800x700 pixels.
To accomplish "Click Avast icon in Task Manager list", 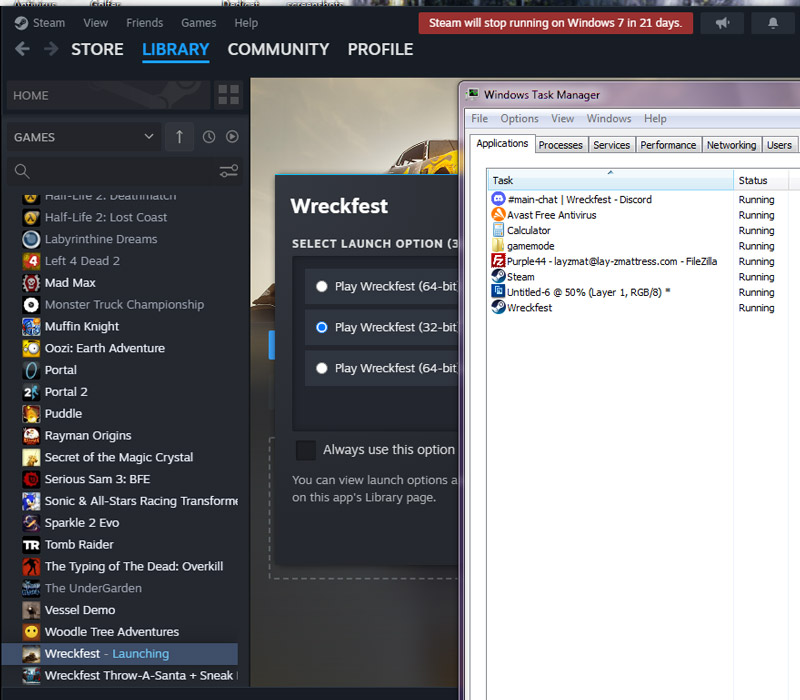I will tap(498, 214).
